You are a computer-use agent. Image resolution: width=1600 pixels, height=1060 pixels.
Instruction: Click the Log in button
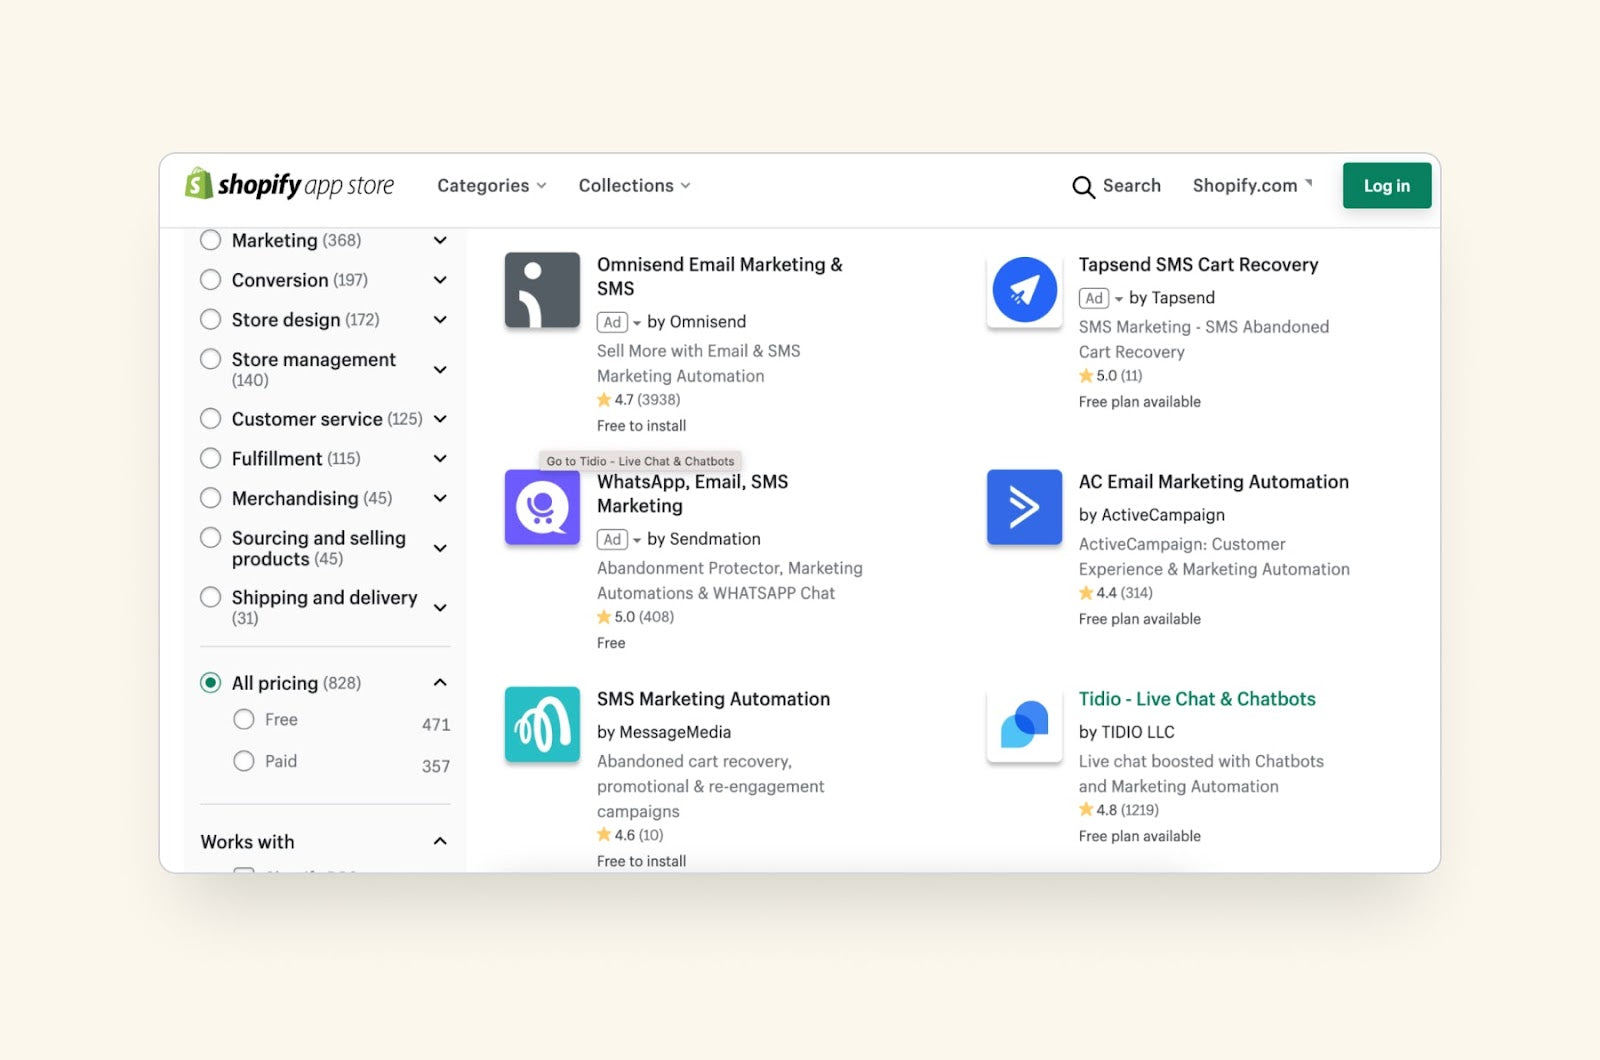coord(1386,185)
